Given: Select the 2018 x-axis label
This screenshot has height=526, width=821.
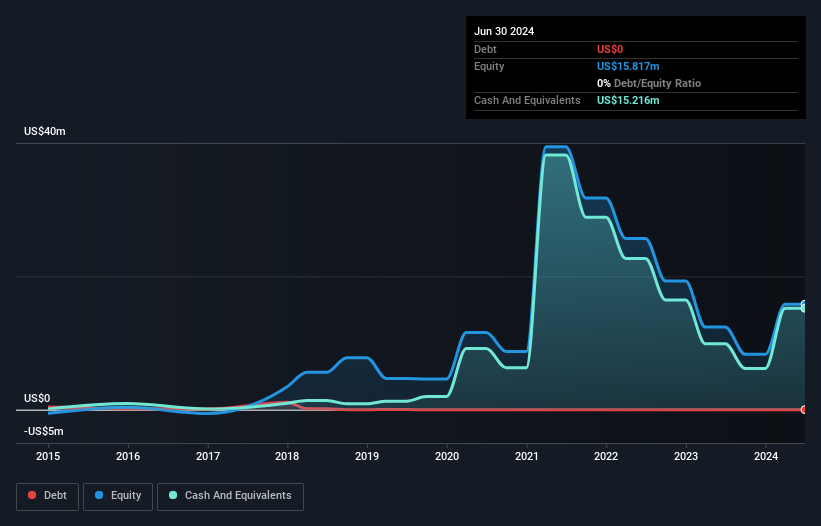Looking at the screenshot, I should click(287, 456).
